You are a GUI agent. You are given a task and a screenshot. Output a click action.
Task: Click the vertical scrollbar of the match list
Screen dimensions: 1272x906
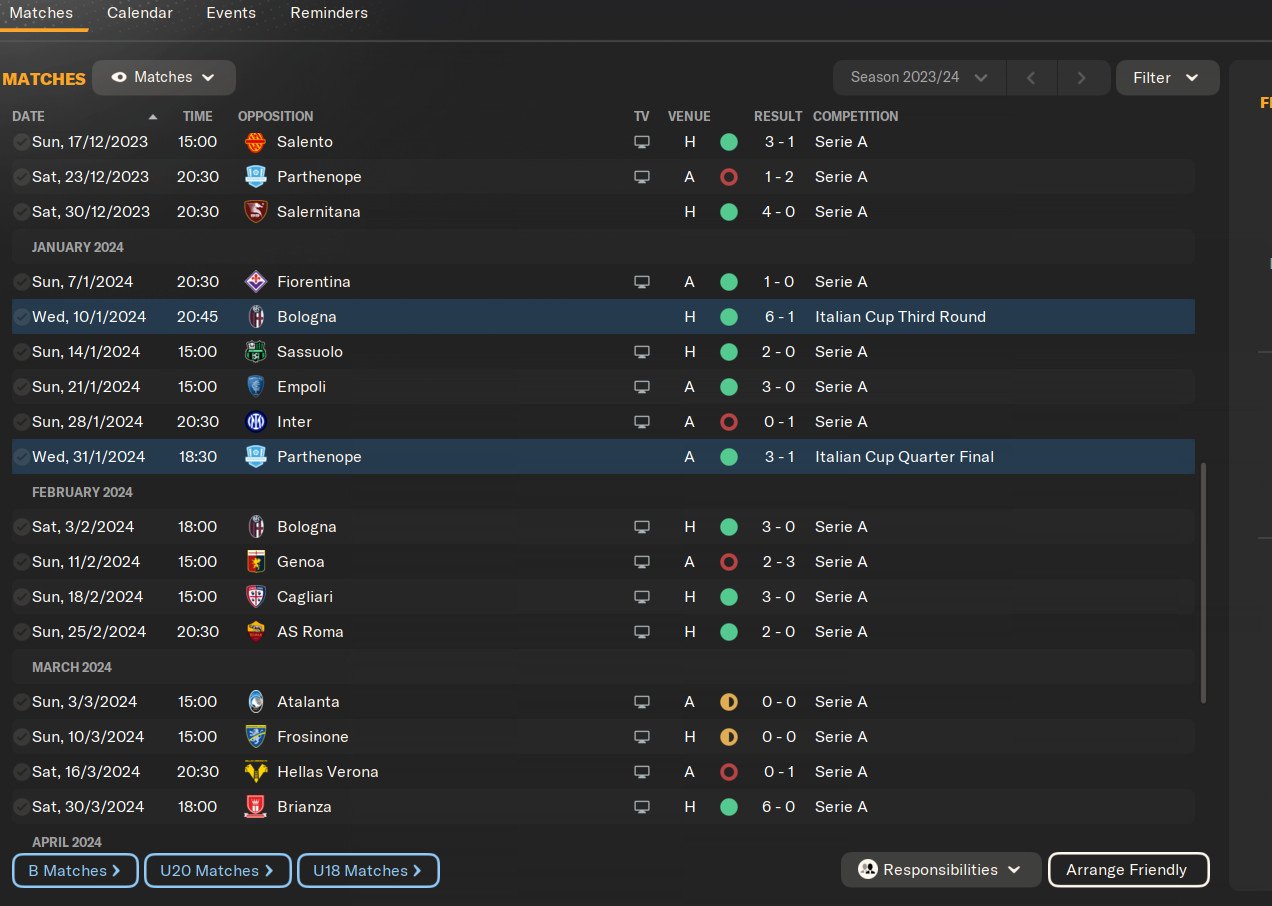click(x=1202, y=582)
